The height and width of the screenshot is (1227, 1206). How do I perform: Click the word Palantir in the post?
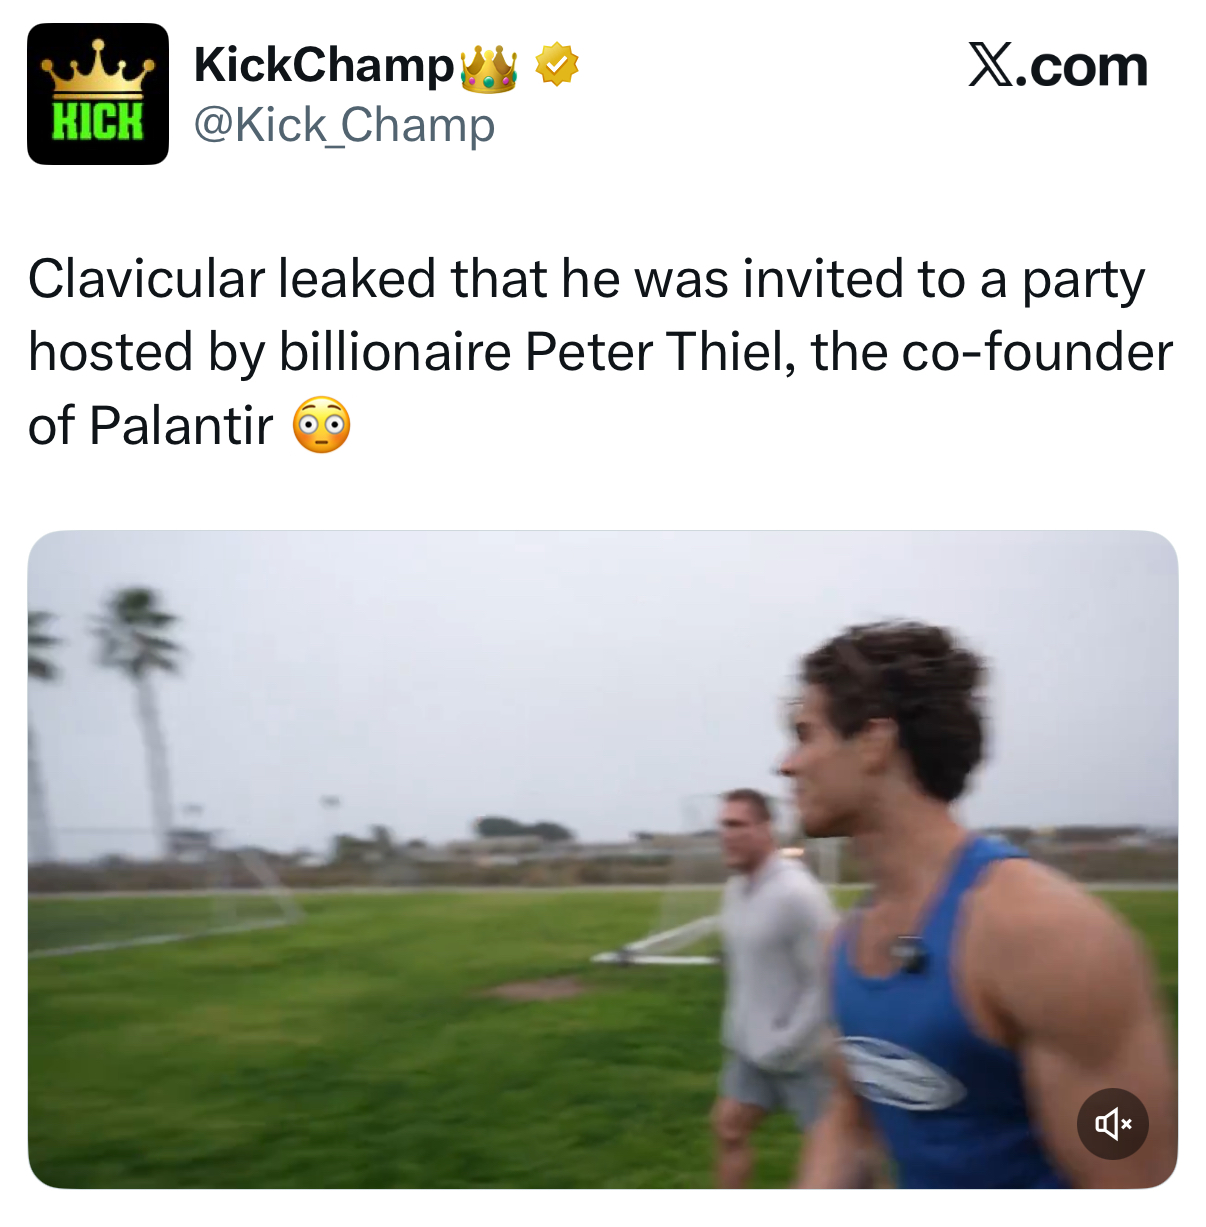click(181, 426)
